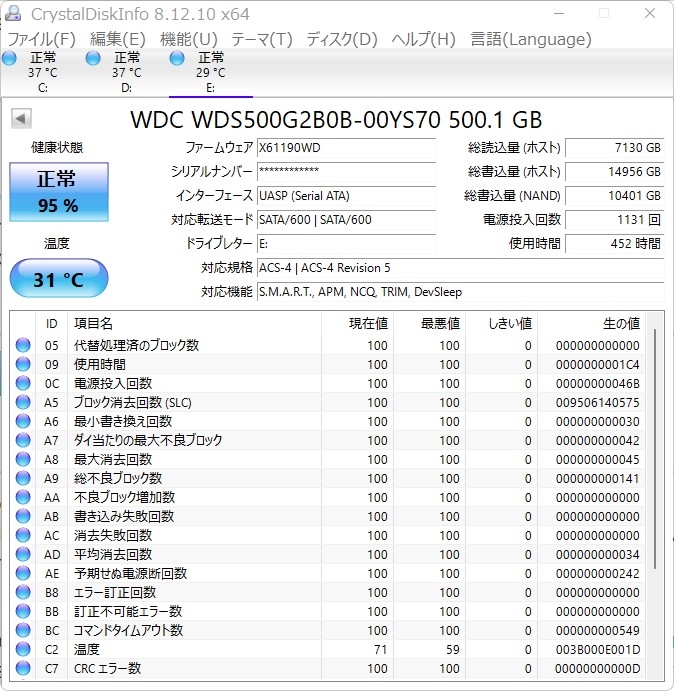Click the status orb for attribute AC

(x=23, y=535)
